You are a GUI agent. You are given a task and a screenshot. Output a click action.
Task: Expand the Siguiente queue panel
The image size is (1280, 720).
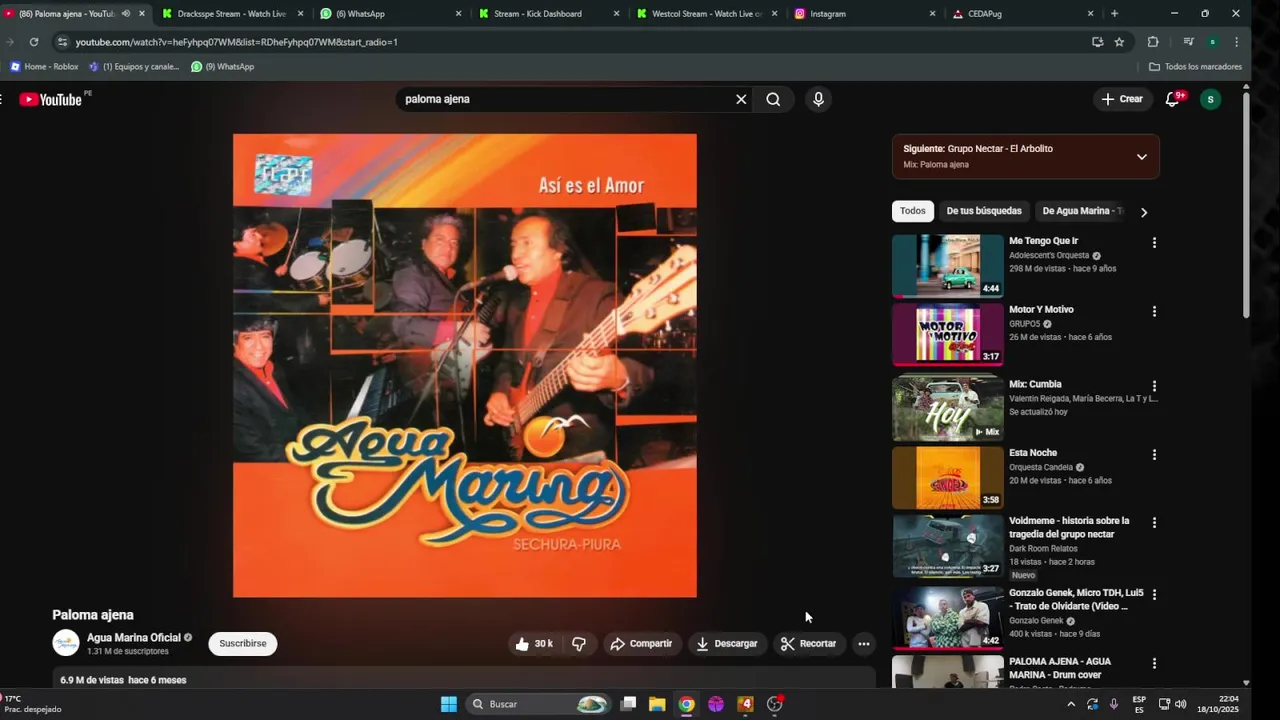pyautogui.click(x=1141, y=157)
